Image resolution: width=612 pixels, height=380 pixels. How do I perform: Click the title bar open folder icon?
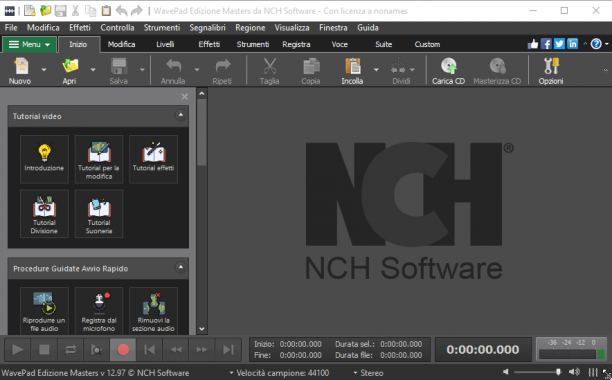(x=45, y=11)
